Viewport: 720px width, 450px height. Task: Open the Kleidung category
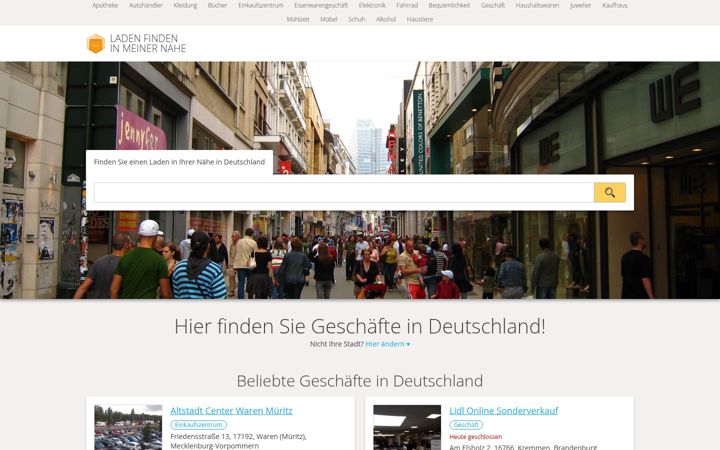(x=185, y=6)
